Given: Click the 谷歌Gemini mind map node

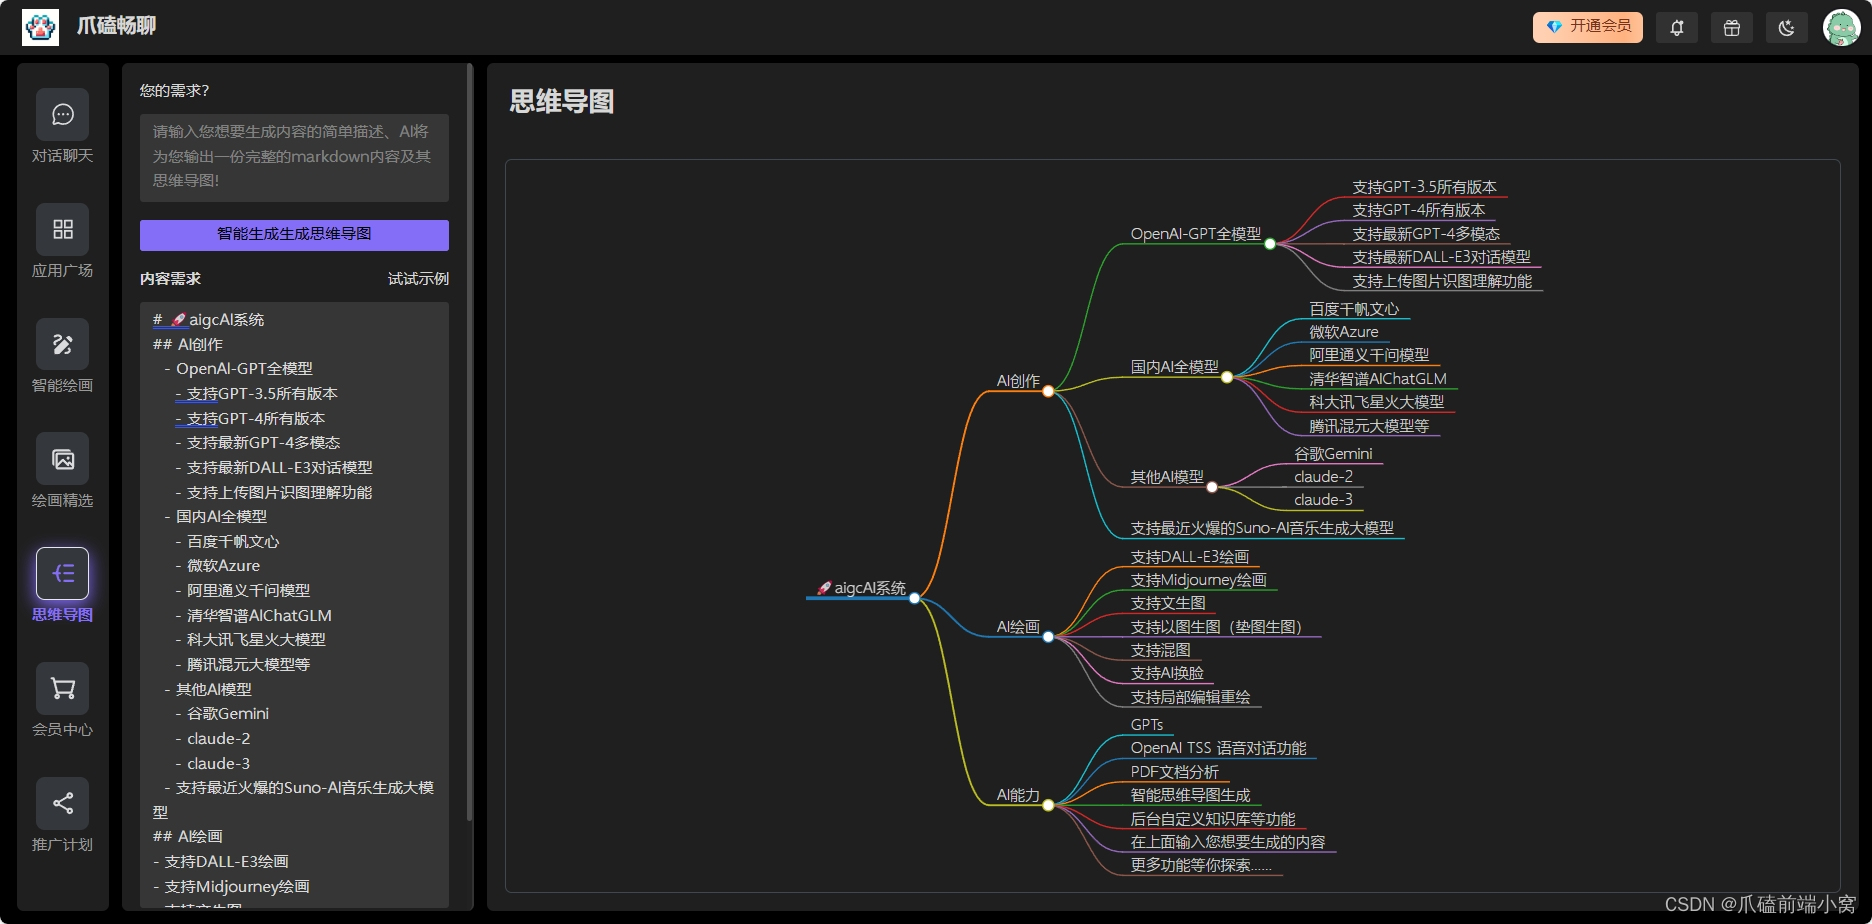Looking at the screenshot, I should point(1333,454).
